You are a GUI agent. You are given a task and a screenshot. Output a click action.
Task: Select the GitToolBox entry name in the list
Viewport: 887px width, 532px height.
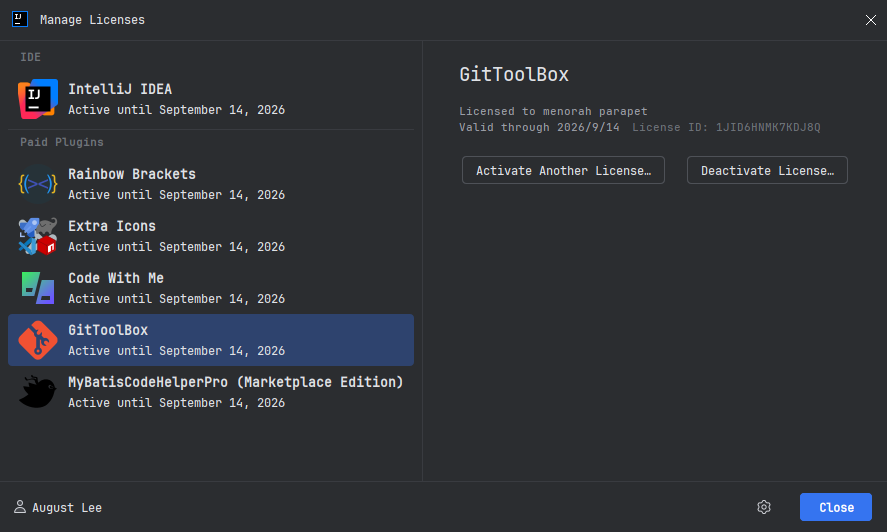(x=108, y=330)
